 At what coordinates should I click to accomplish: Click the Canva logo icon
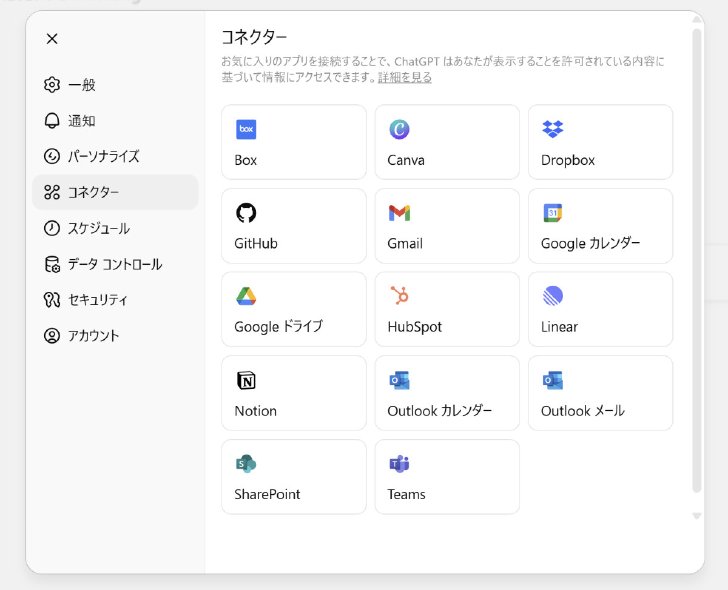(x=399, y=129)
